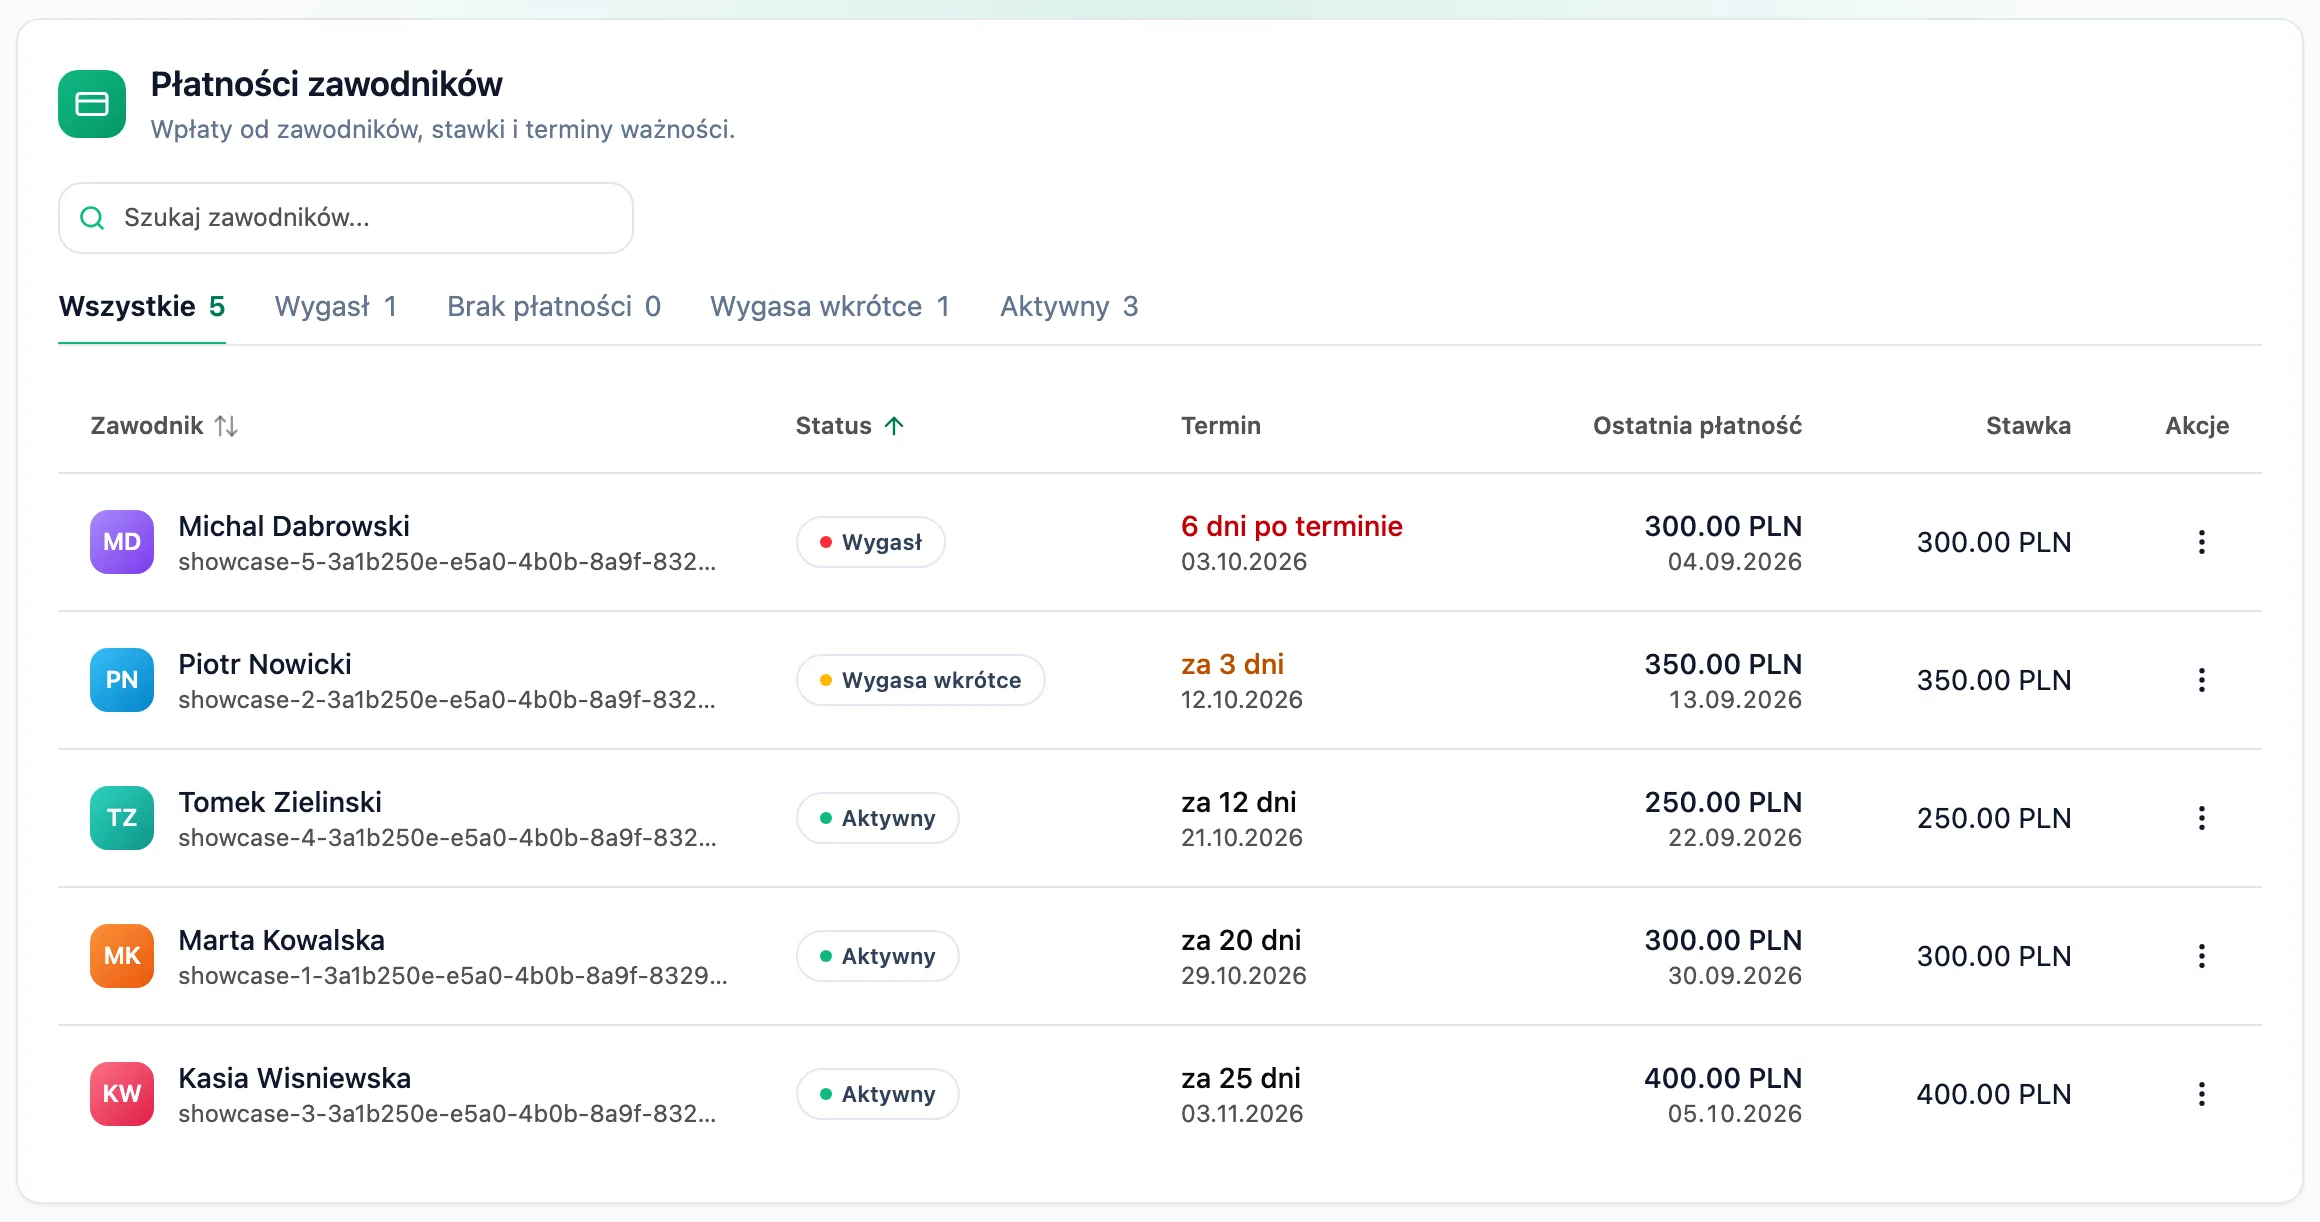Click Marta Kowalska's Aktywny status badge
This screenshot has width=2320, height=1222.
pos(878,956)
